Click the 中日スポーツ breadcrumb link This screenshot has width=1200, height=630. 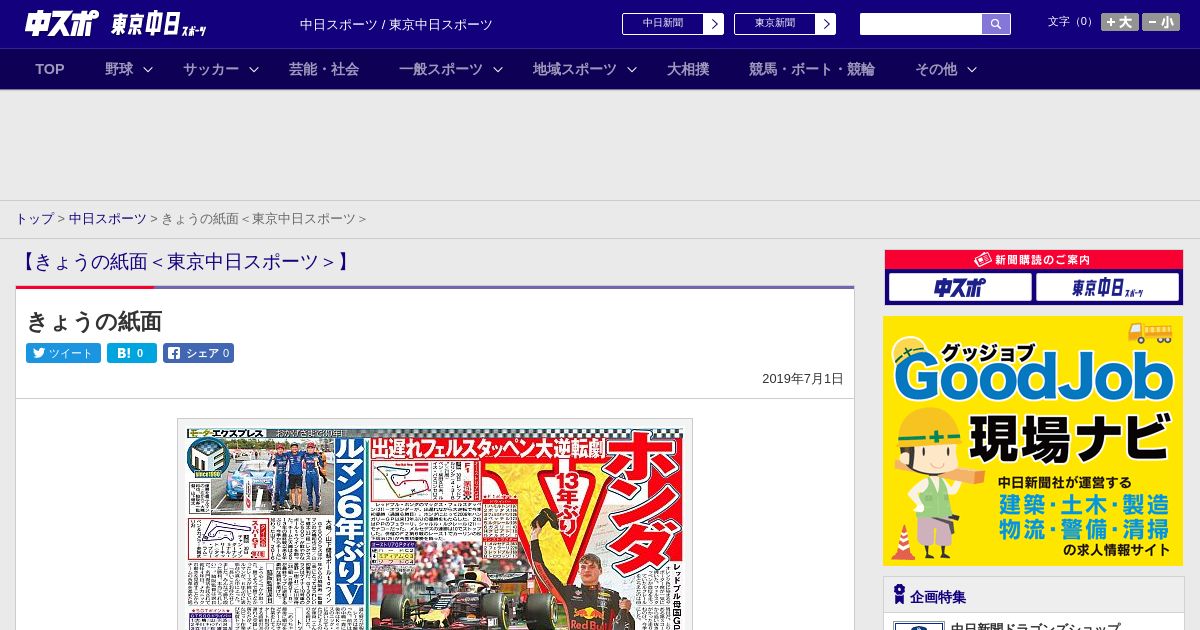point(108,218)
